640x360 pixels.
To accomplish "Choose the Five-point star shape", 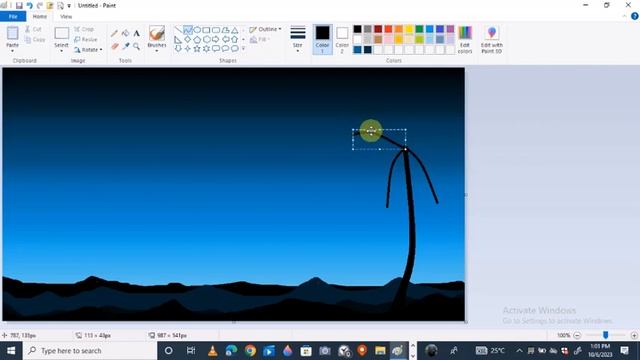I will [197, 49].
